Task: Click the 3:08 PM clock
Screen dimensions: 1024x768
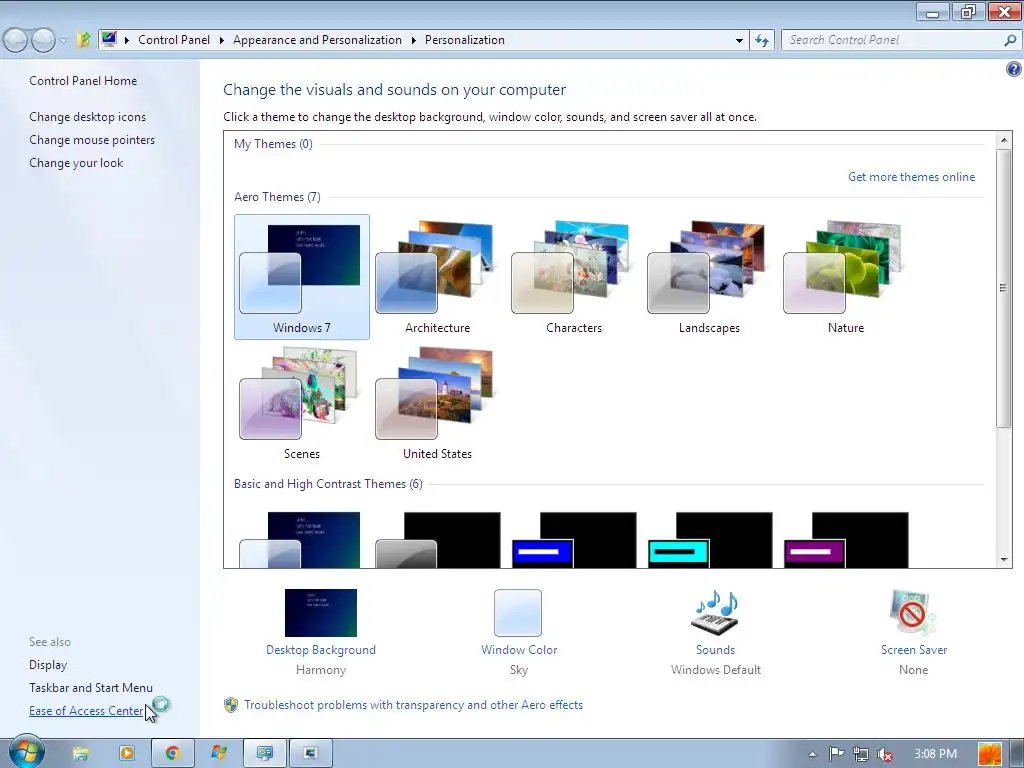Action: pyautogui.click(x=935, y=754)
